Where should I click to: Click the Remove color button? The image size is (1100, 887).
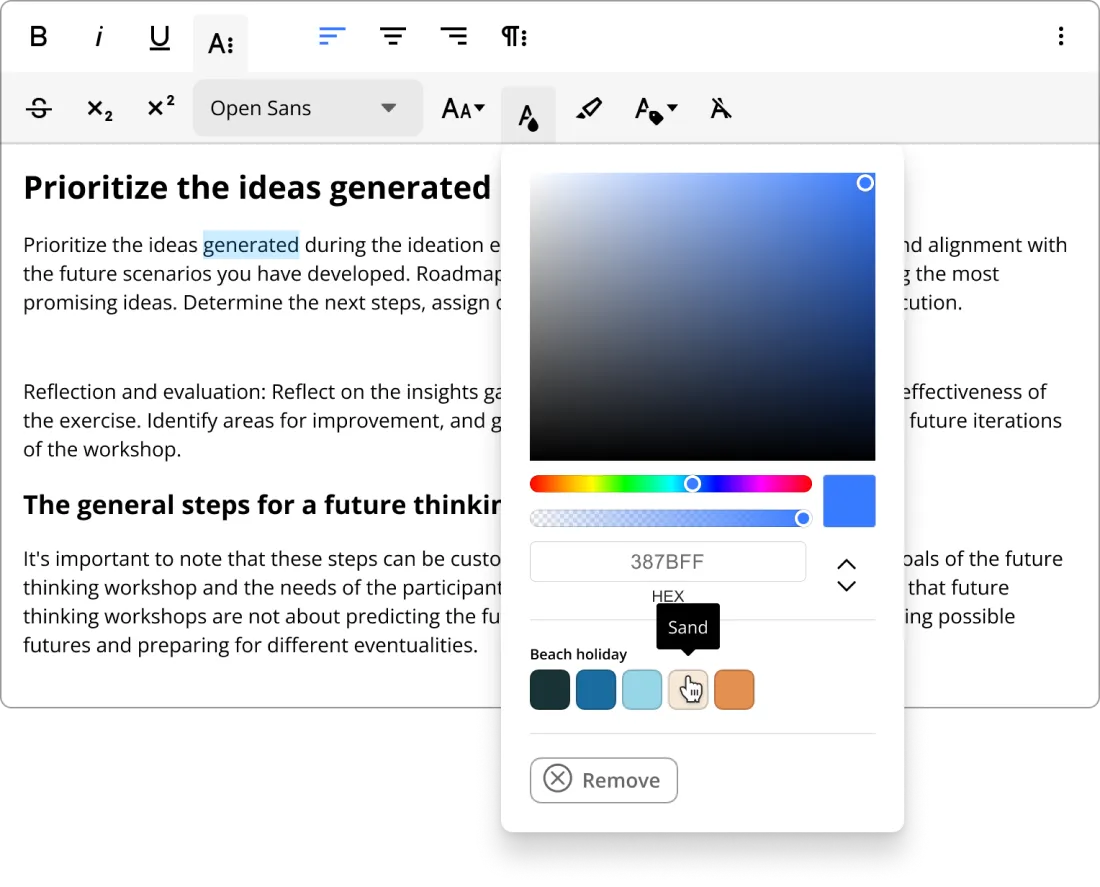603,780
